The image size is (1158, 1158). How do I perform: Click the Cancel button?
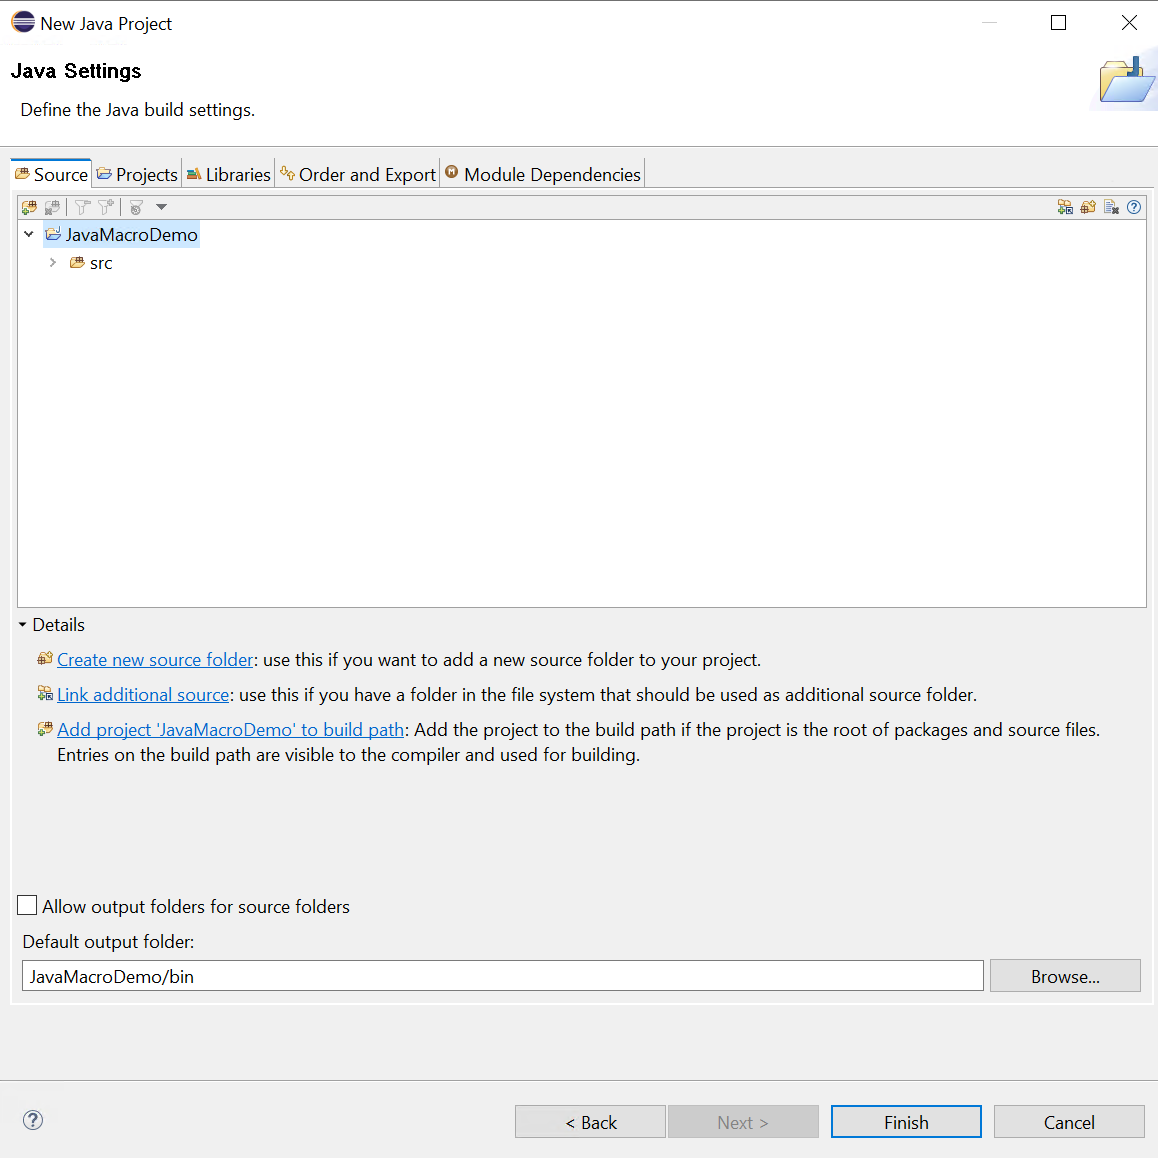click(x=1069, y=1122)
